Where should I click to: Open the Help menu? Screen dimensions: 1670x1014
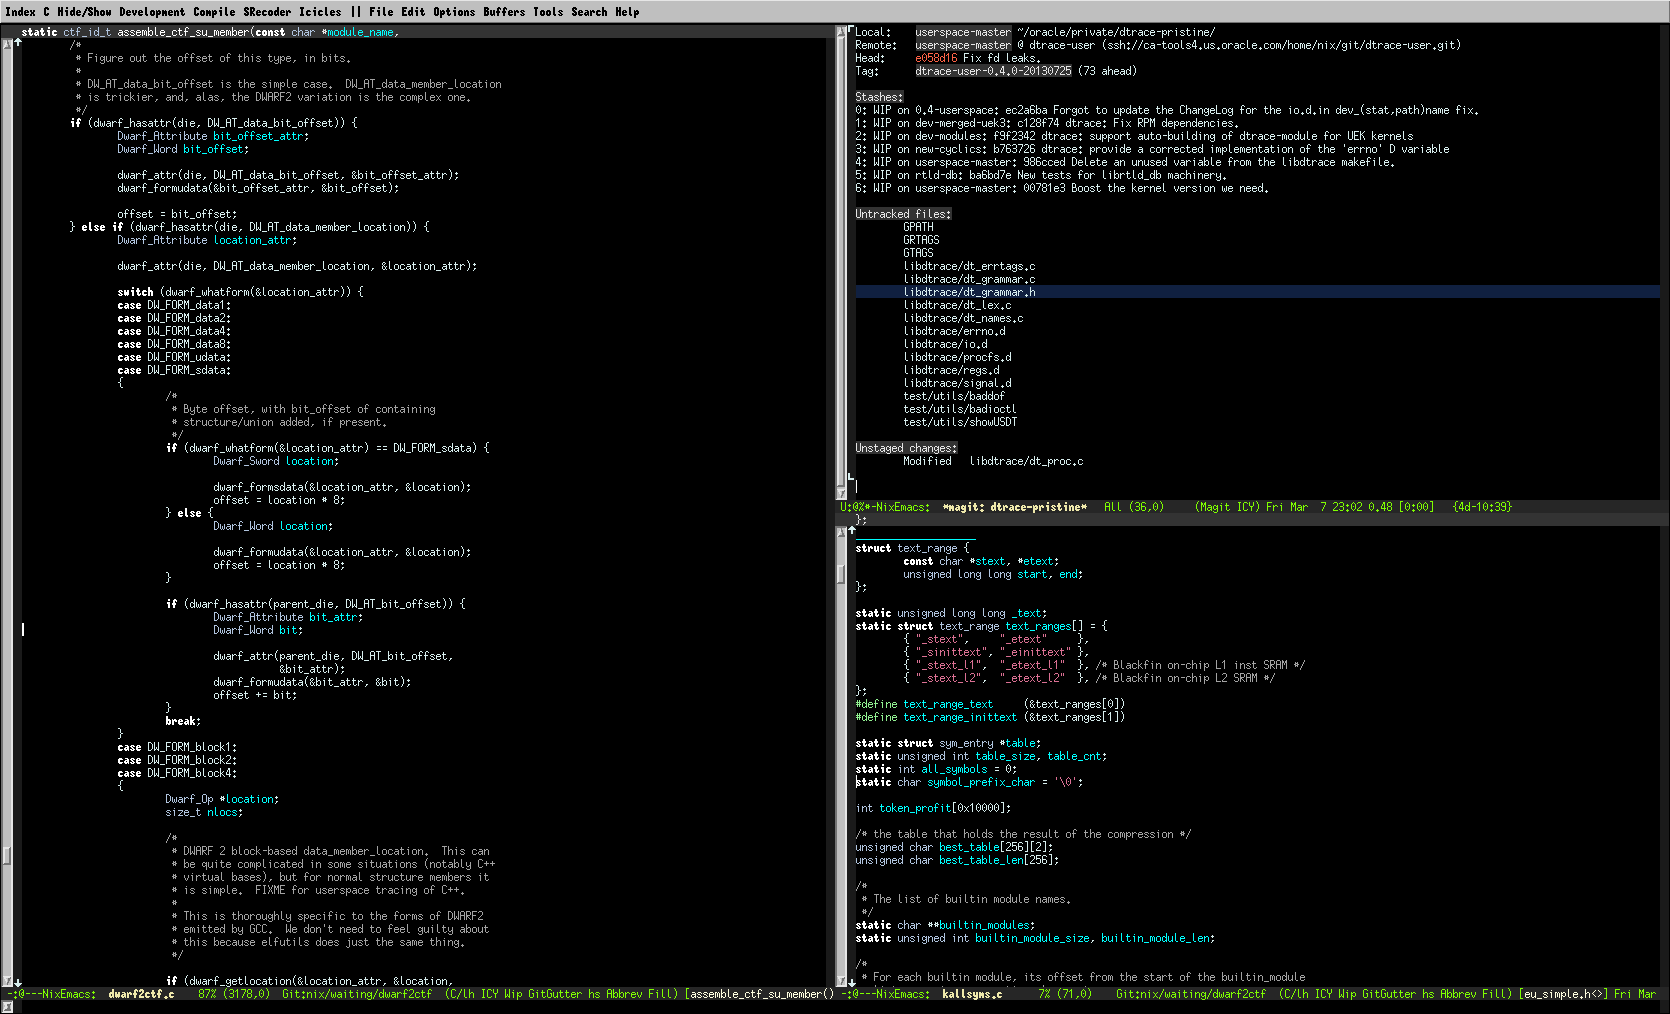point(627,12)
